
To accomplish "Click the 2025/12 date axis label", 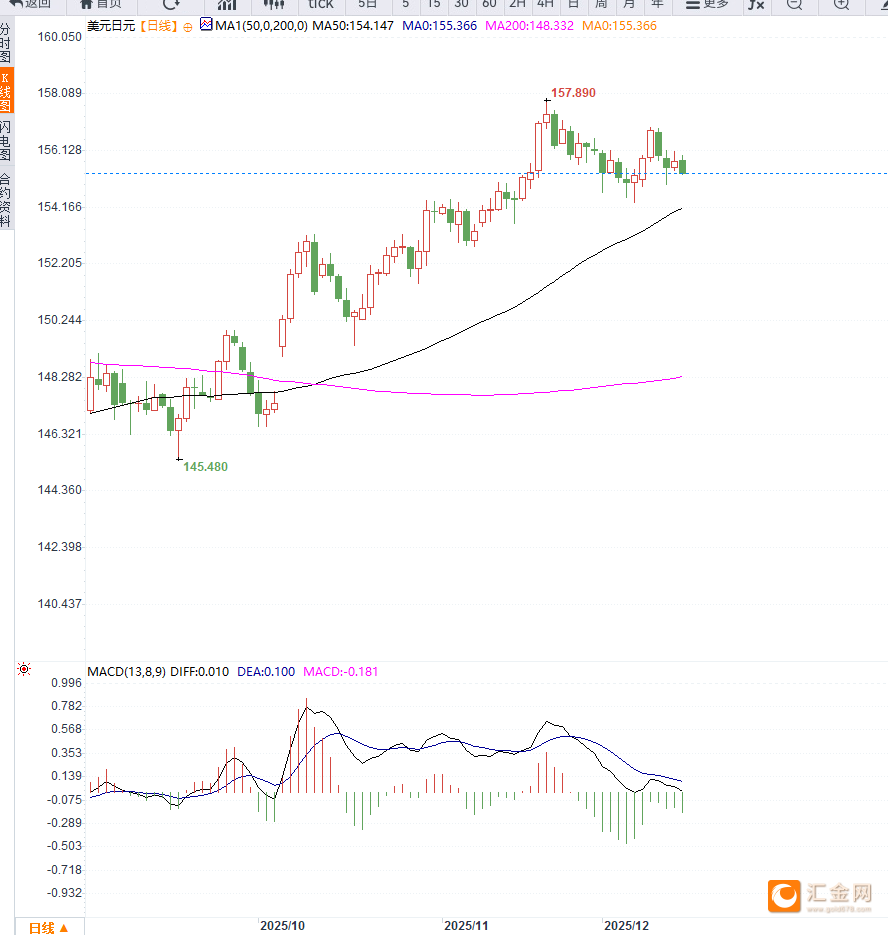I will [x=626, y=925].
